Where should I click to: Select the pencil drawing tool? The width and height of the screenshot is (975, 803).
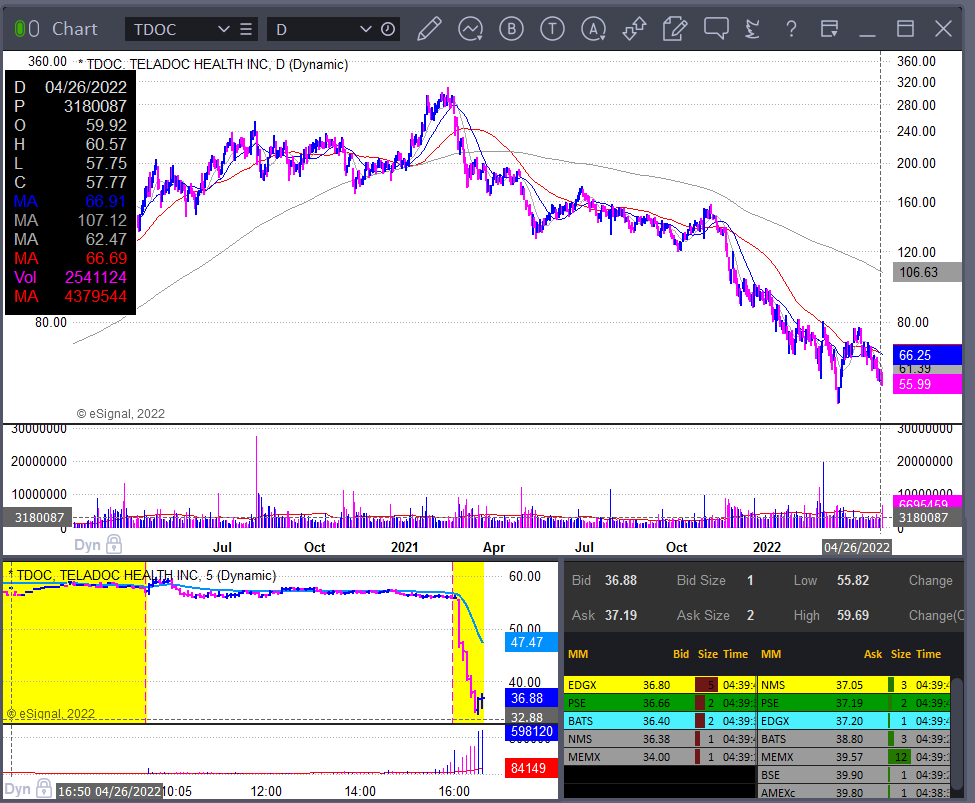coord(429,29)
